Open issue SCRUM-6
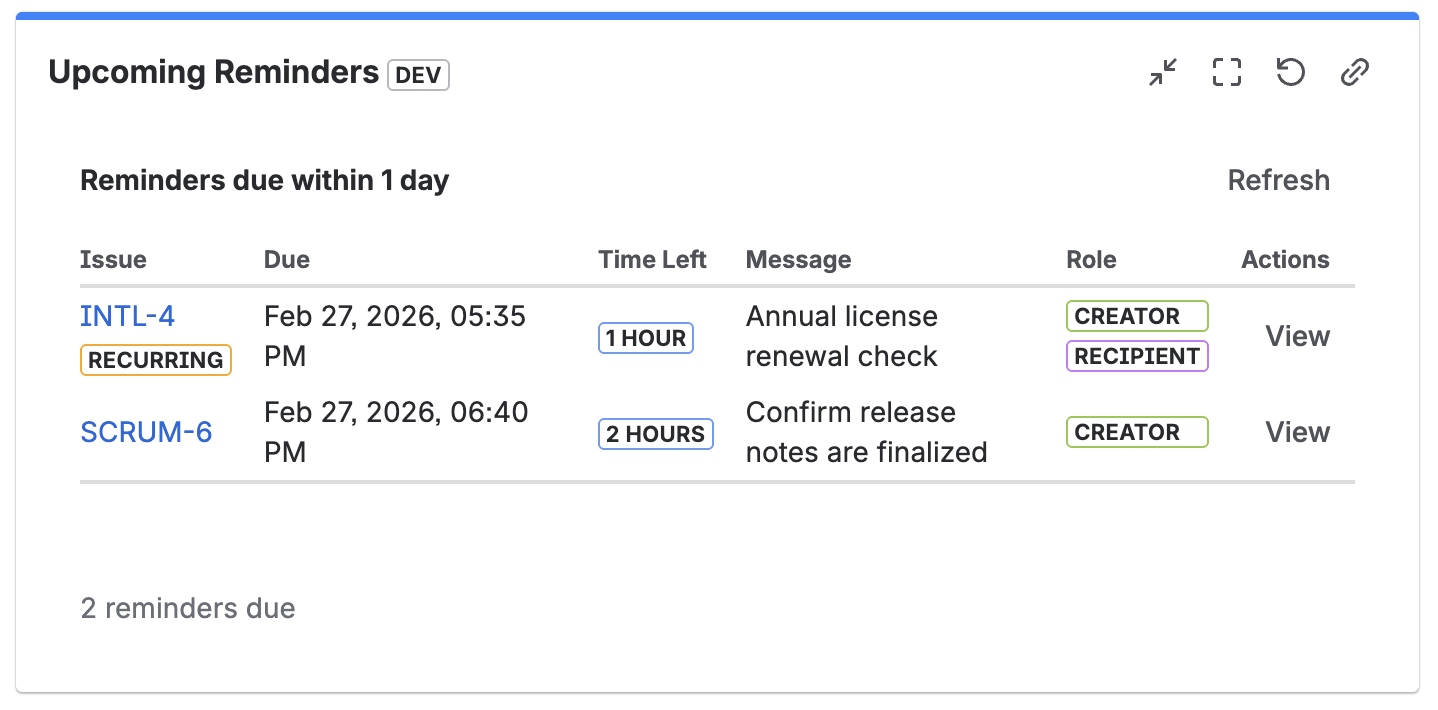 click(x=146, y=432)
